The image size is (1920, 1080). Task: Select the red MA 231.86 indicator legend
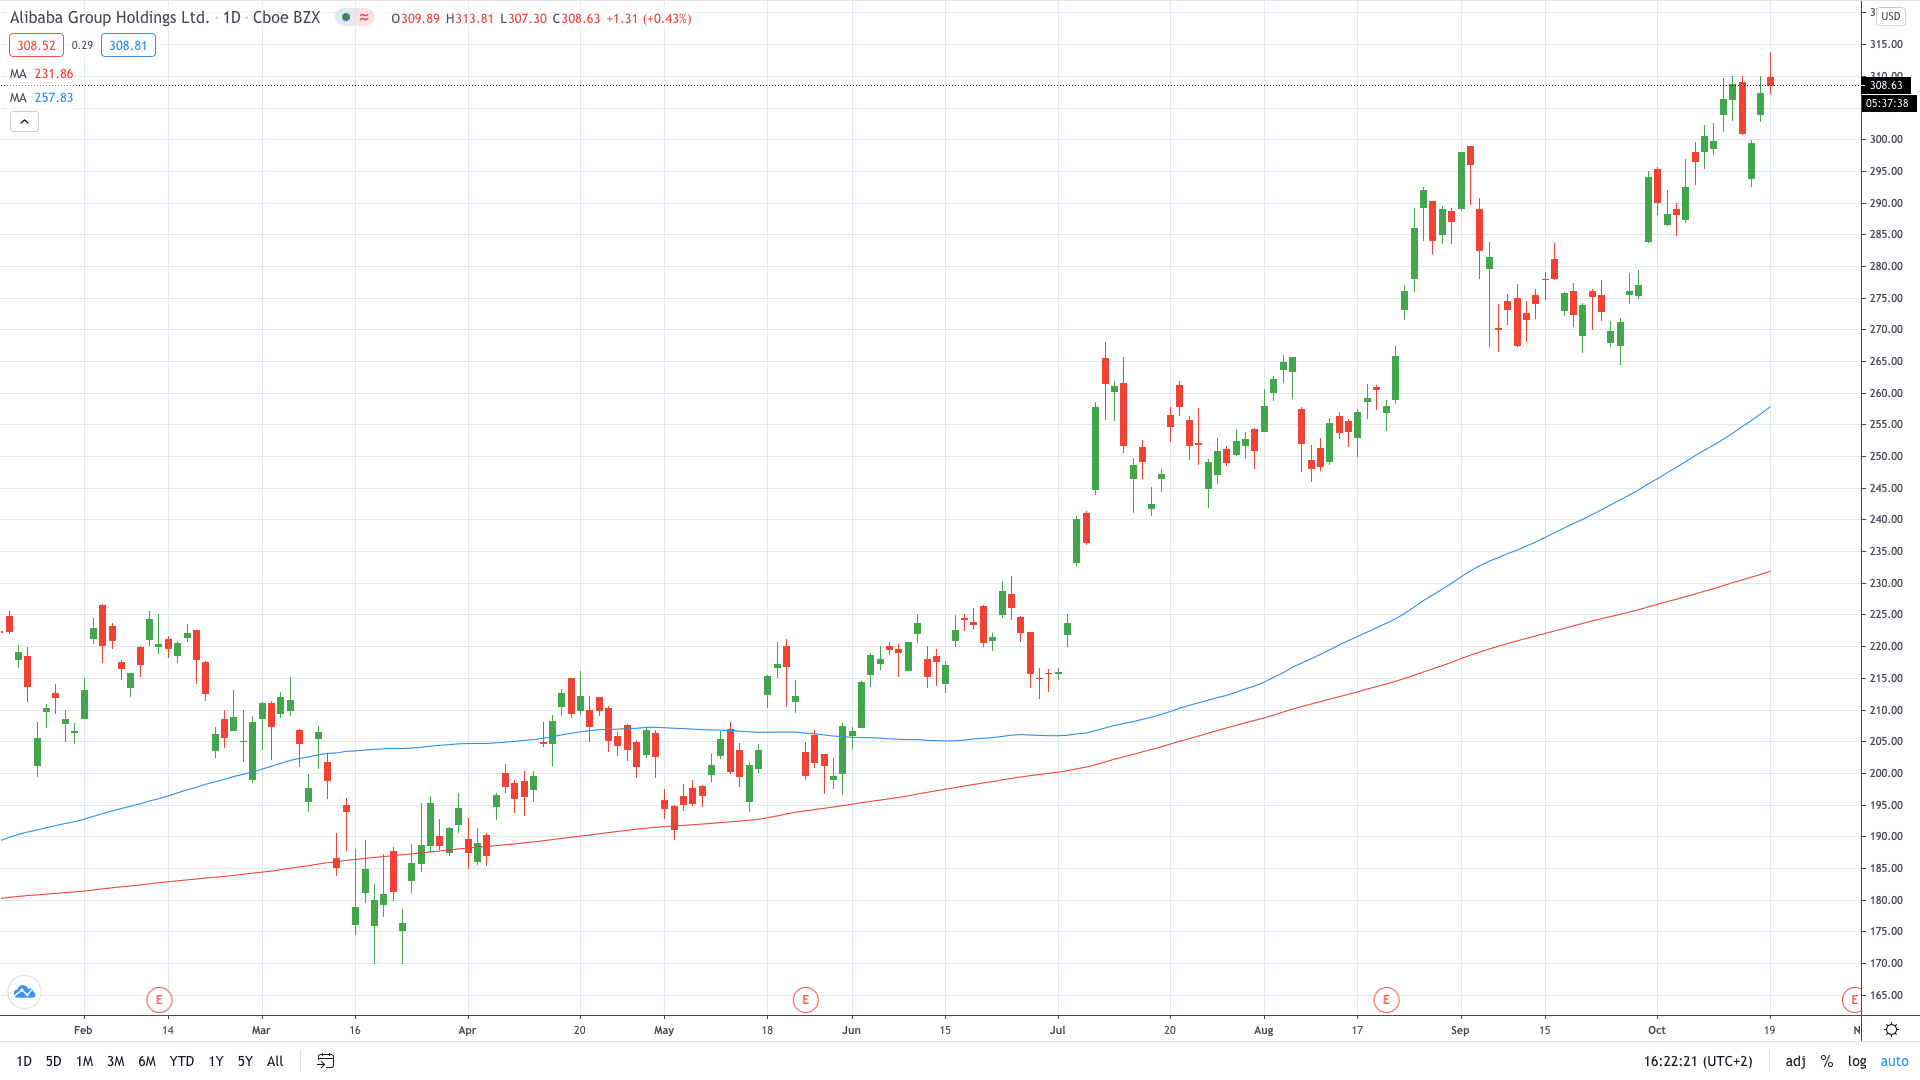[42, 74]
